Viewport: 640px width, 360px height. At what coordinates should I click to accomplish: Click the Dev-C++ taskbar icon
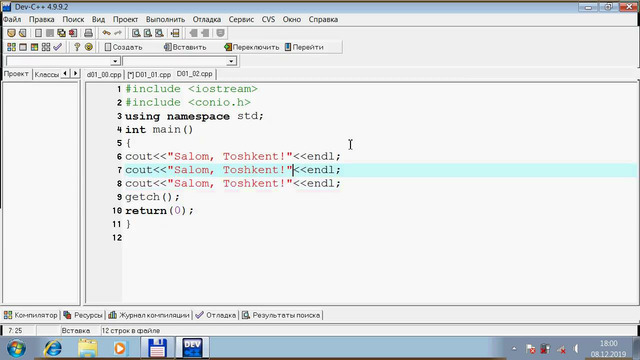pos(192,348)
